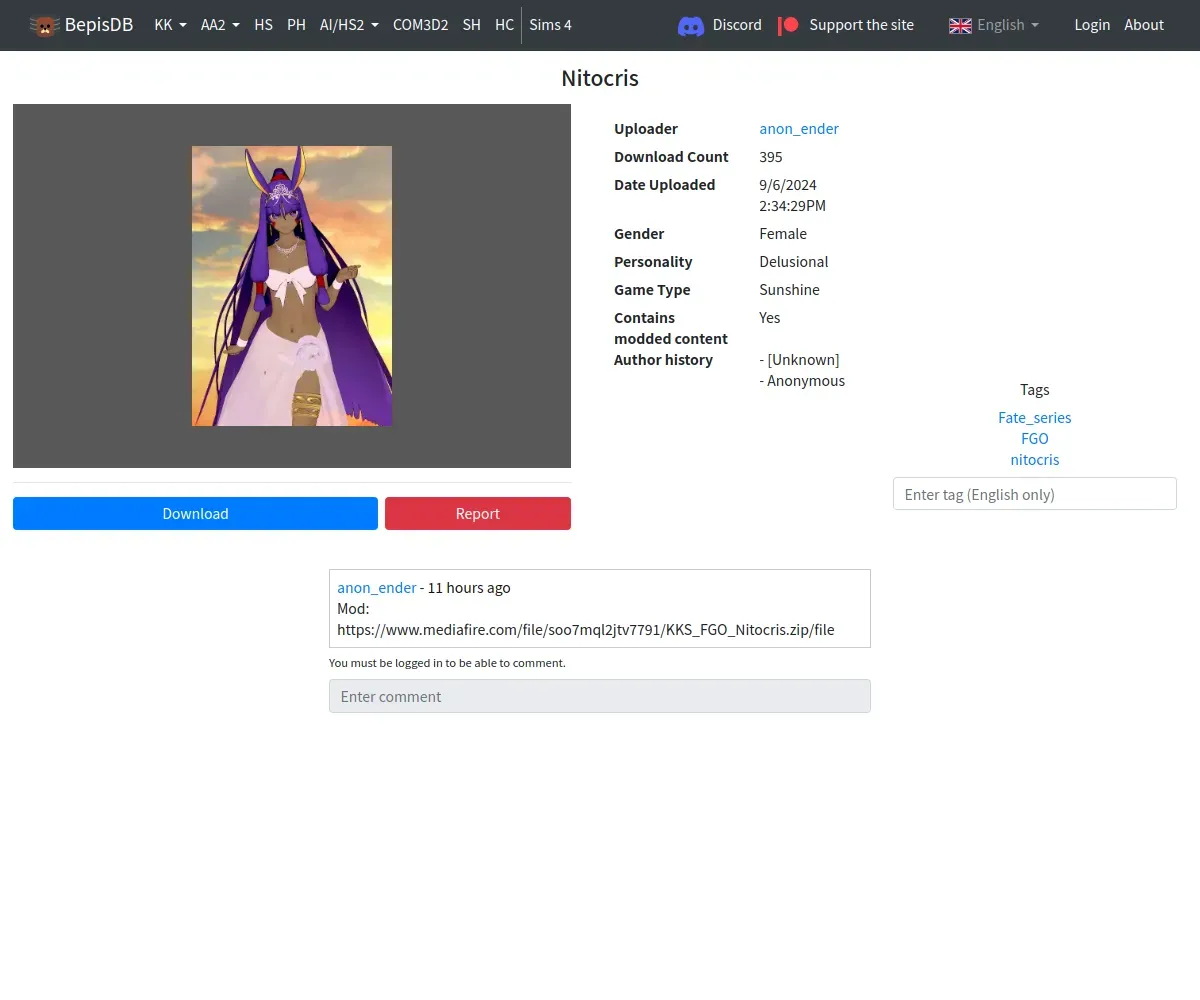Open the Discord link text
Screen dimensions: 1200x1000
[x=737, y=25]
